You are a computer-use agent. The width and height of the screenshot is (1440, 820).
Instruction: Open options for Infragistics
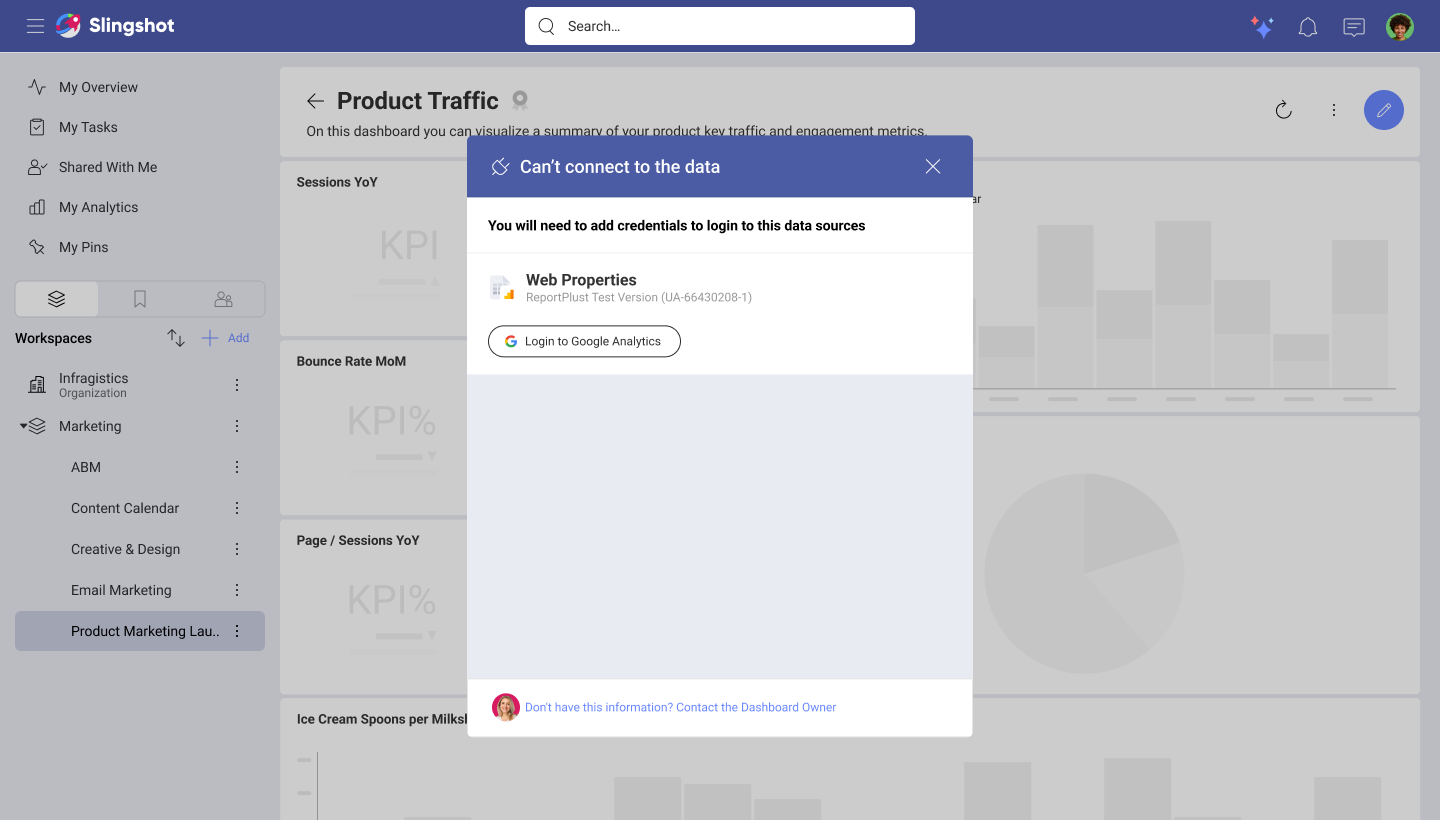pyautogui.click(x=237, y=385)
